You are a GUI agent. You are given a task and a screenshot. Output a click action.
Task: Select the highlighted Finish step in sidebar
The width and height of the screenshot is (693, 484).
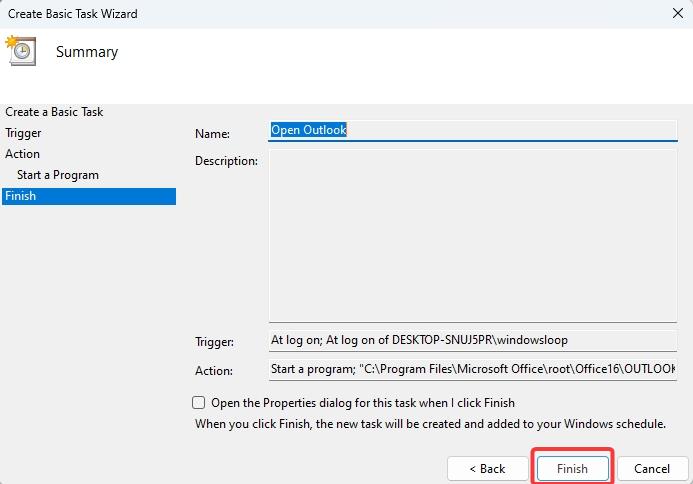click(89, 196)
